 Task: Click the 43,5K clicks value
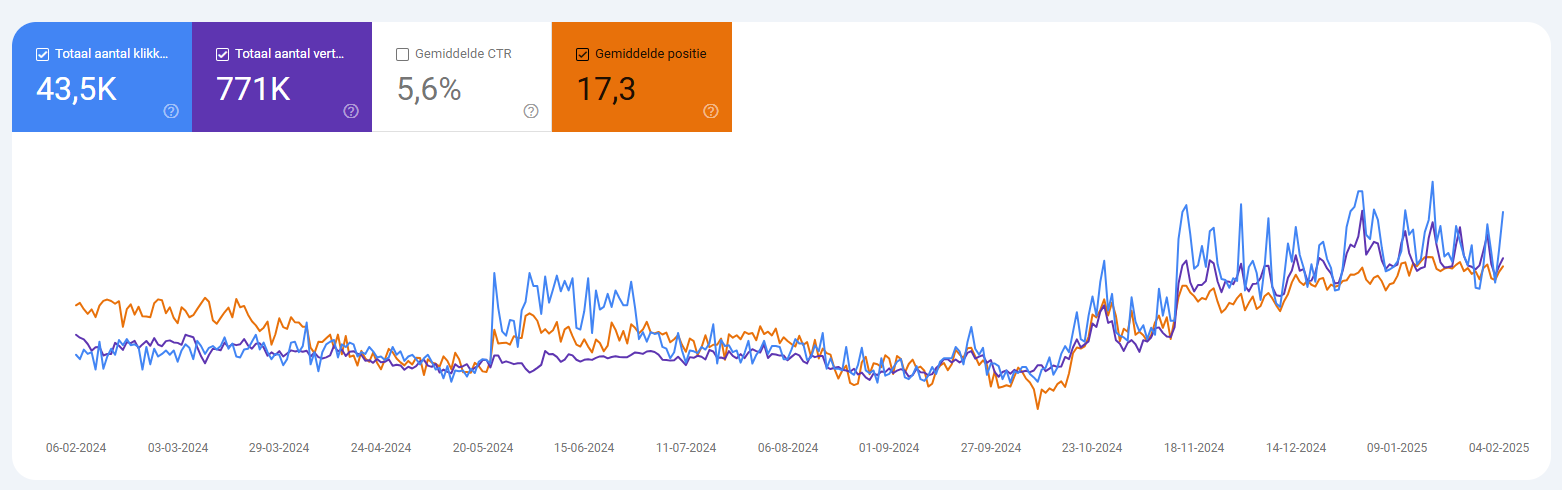(x=77, y=90)
